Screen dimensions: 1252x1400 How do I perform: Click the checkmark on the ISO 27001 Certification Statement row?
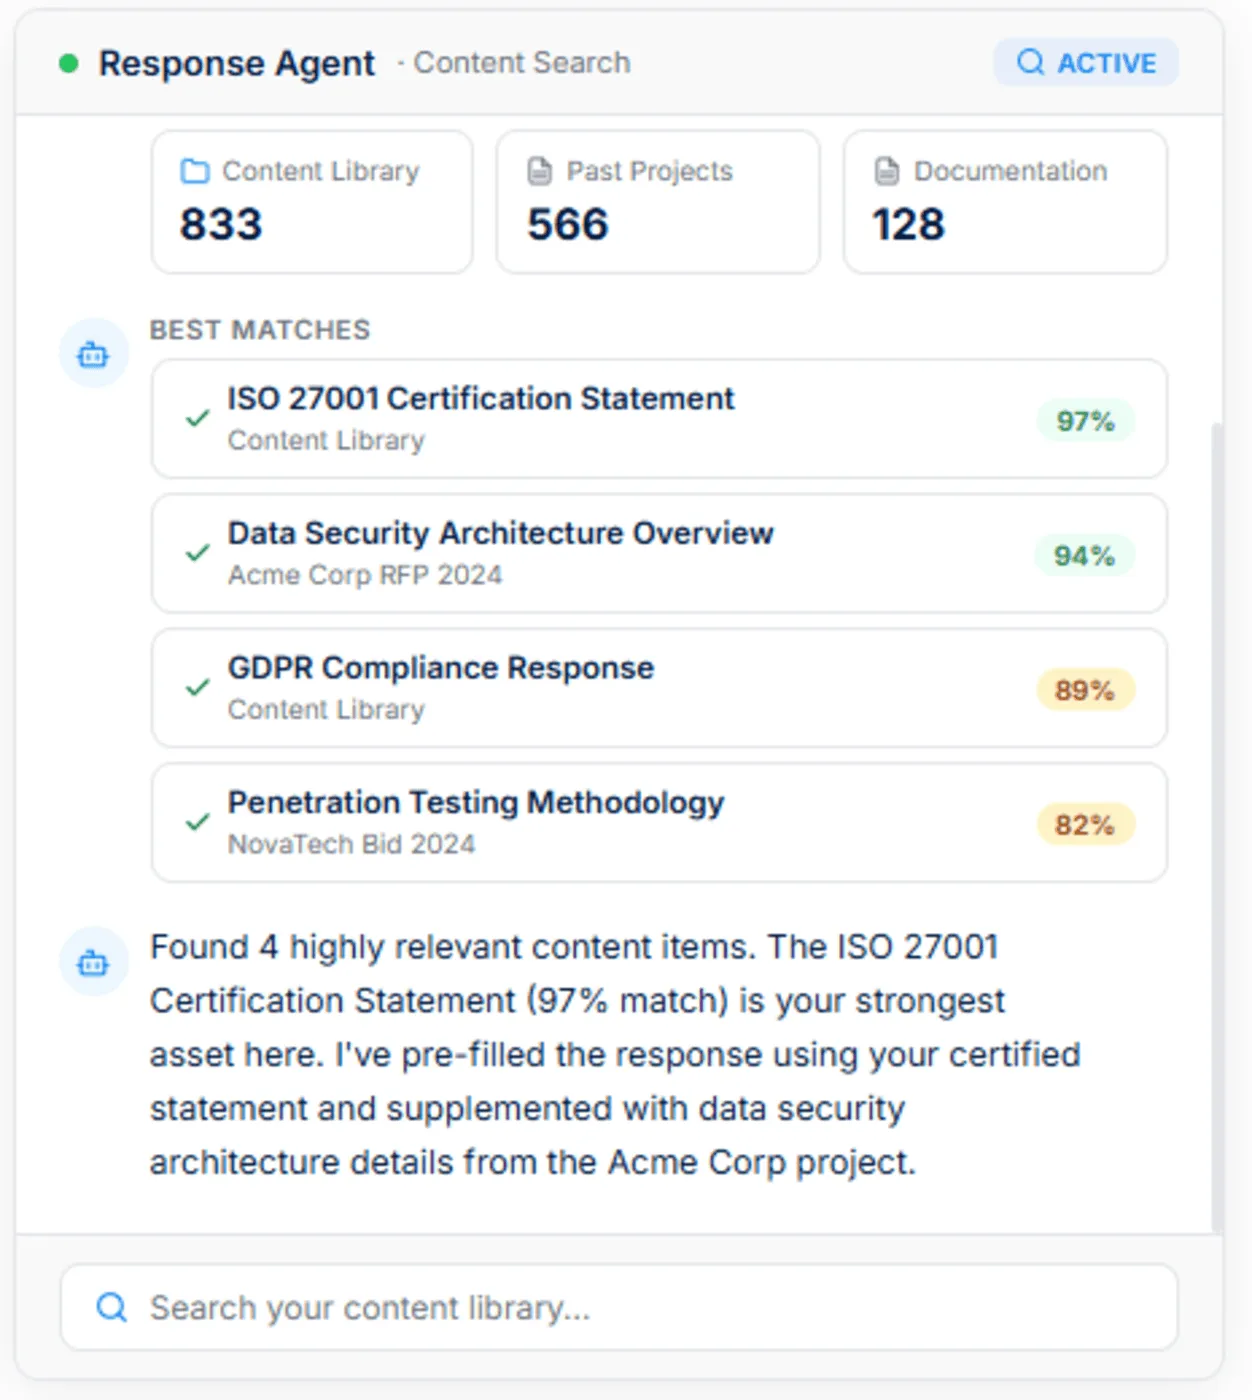(x=198, y=418)
